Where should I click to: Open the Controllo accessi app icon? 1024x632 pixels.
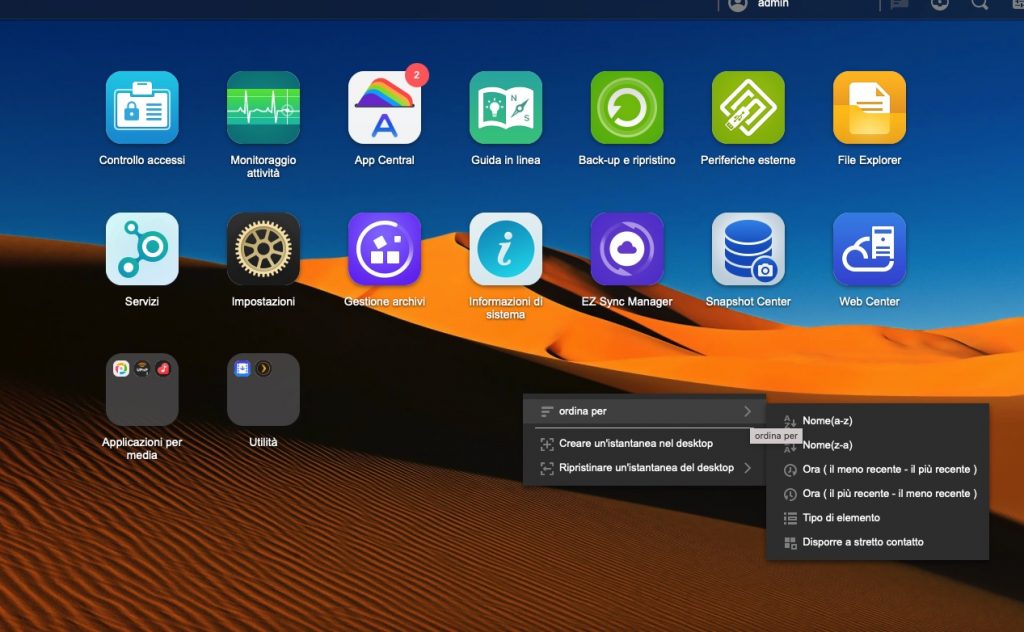pyautogui.click(x=142, y=108)
